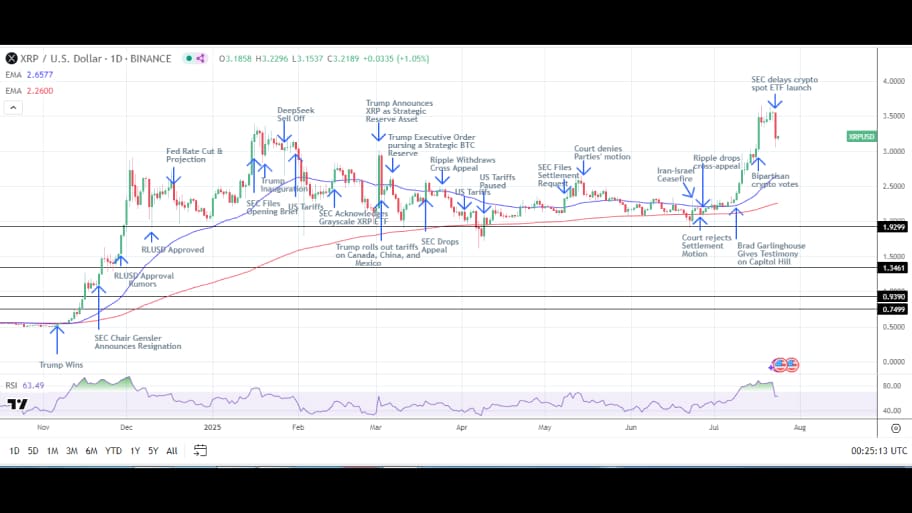912x513 pixels.
Task: Click 'Court rejects Settlement Motion' annotation
Action: [707, 245]
